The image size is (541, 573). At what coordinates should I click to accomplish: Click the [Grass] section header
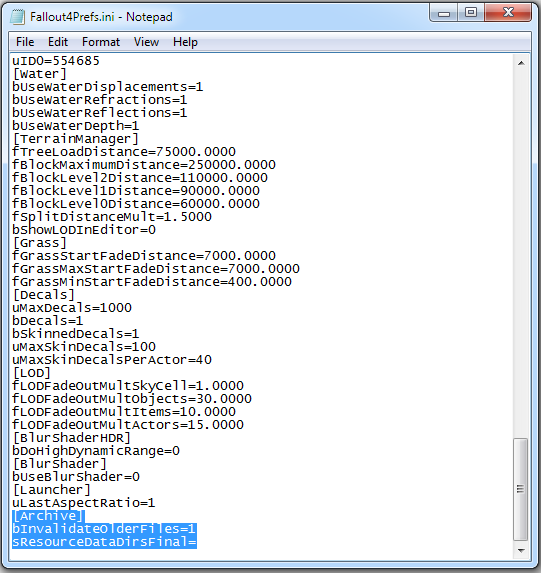(x=39, y=243)
